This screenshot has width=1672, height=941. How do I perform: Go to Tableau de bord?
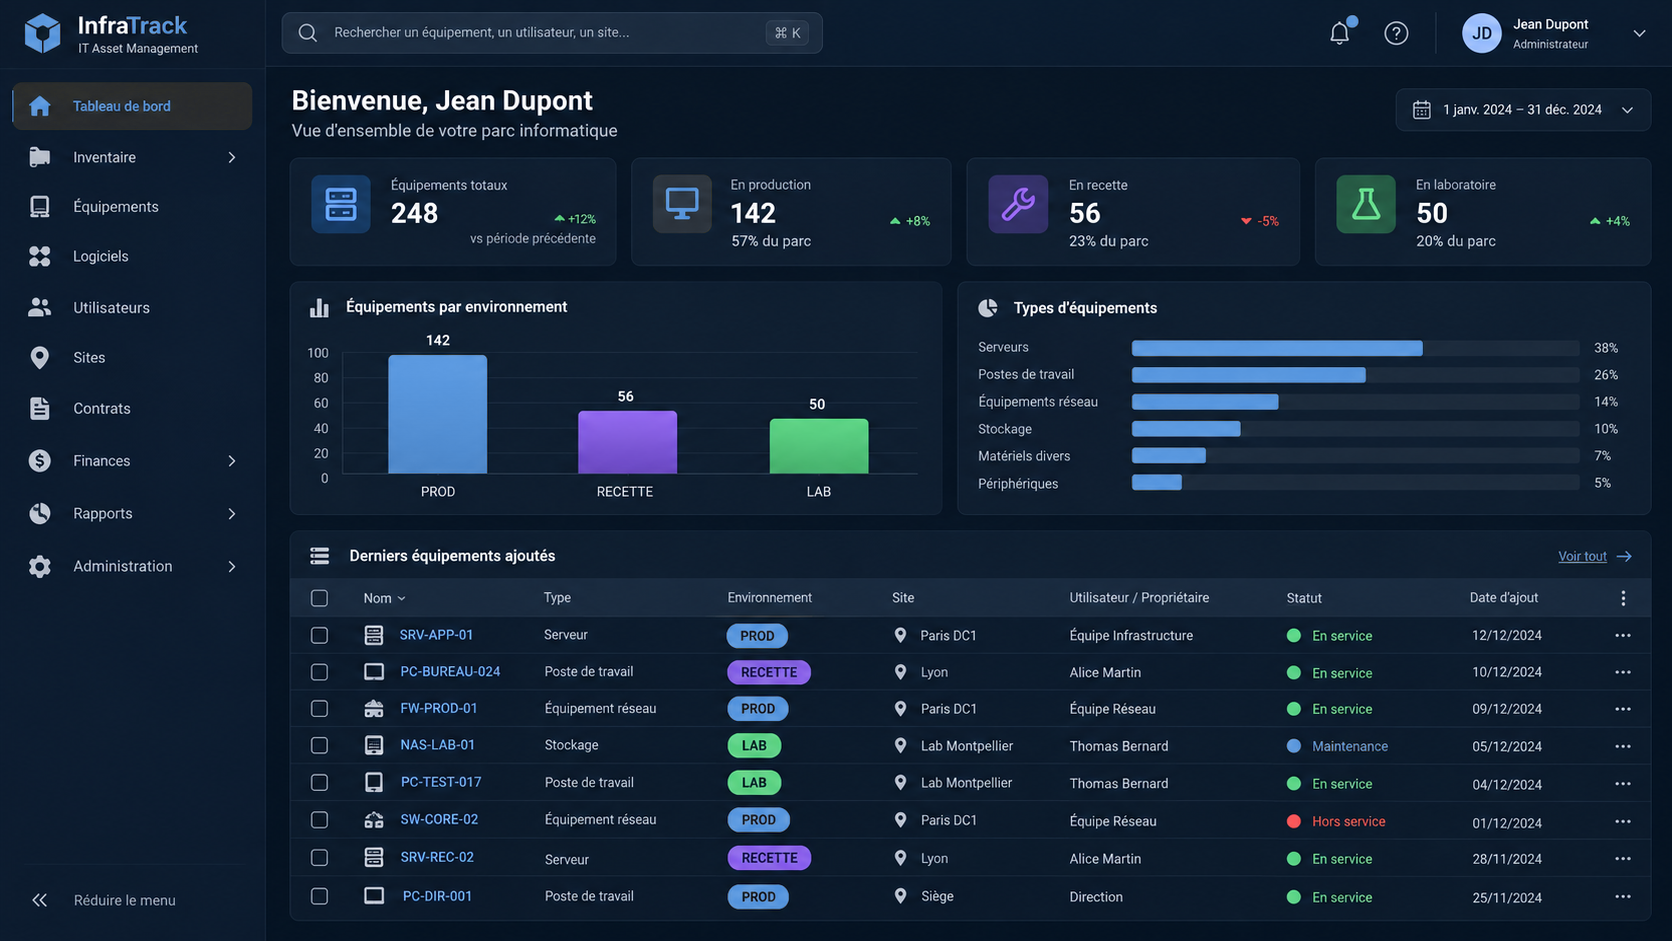(x=132, y=106)
